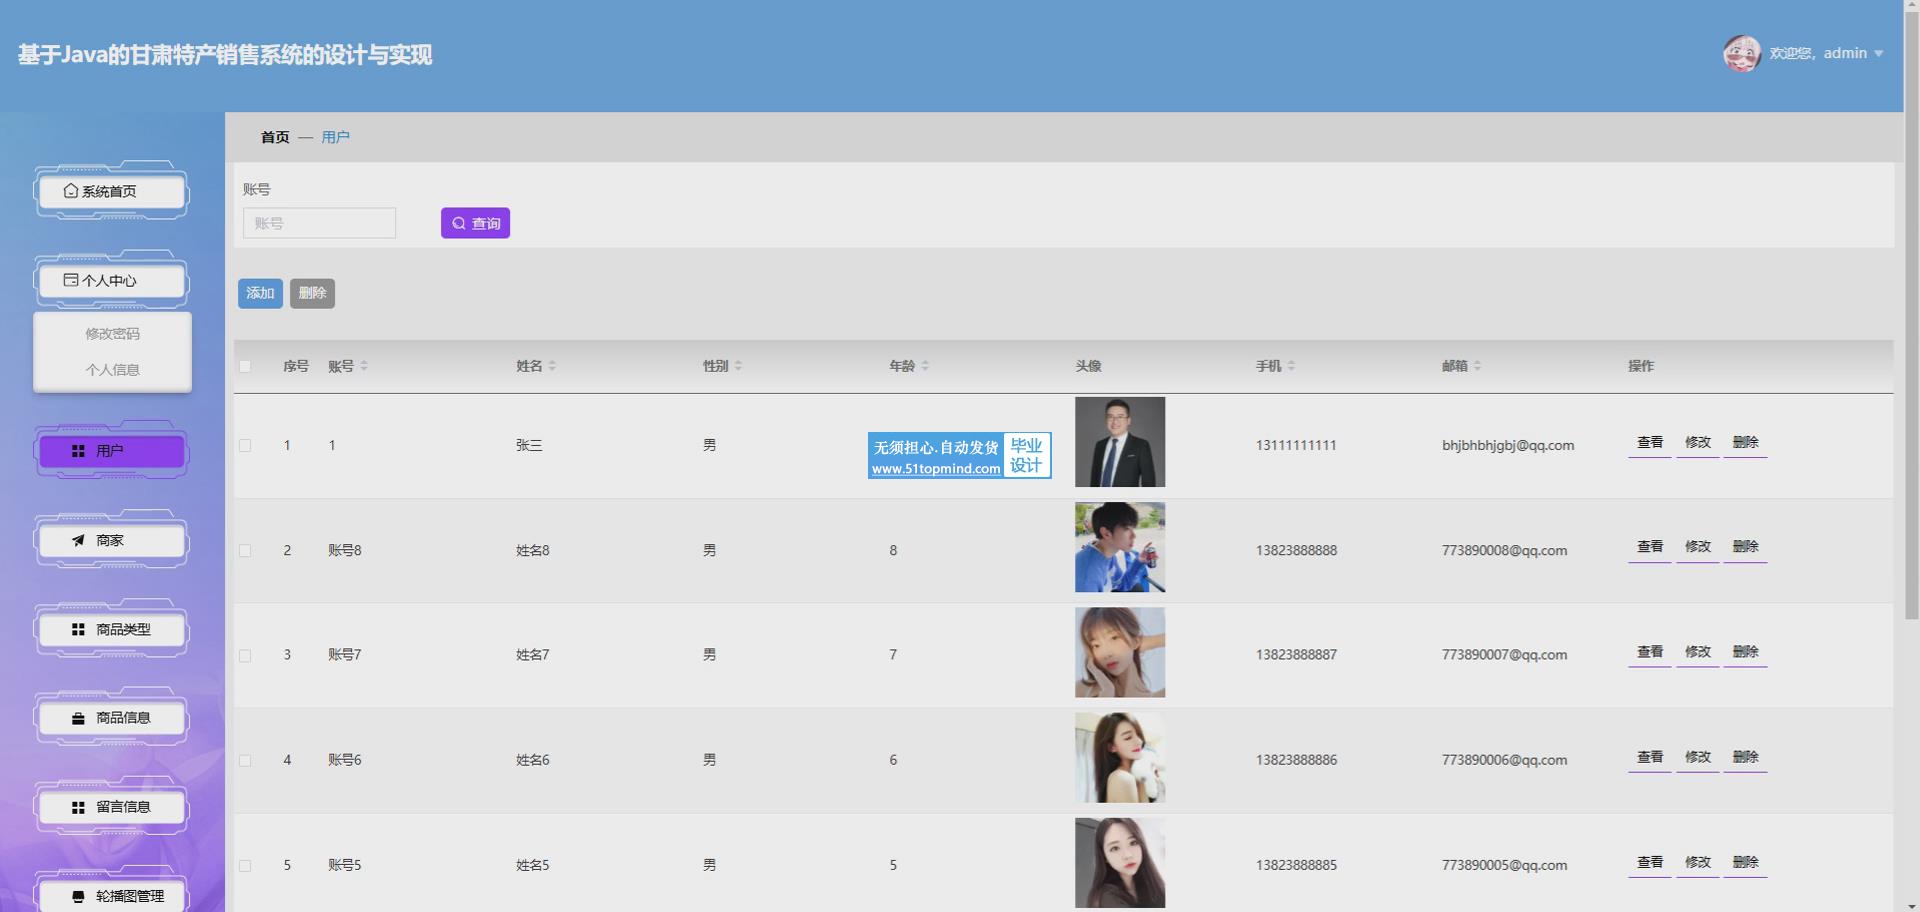This screenshot has height=912, width=1920.
Task: Click the admin avatar picture
Action: [x=1741, y=54]
